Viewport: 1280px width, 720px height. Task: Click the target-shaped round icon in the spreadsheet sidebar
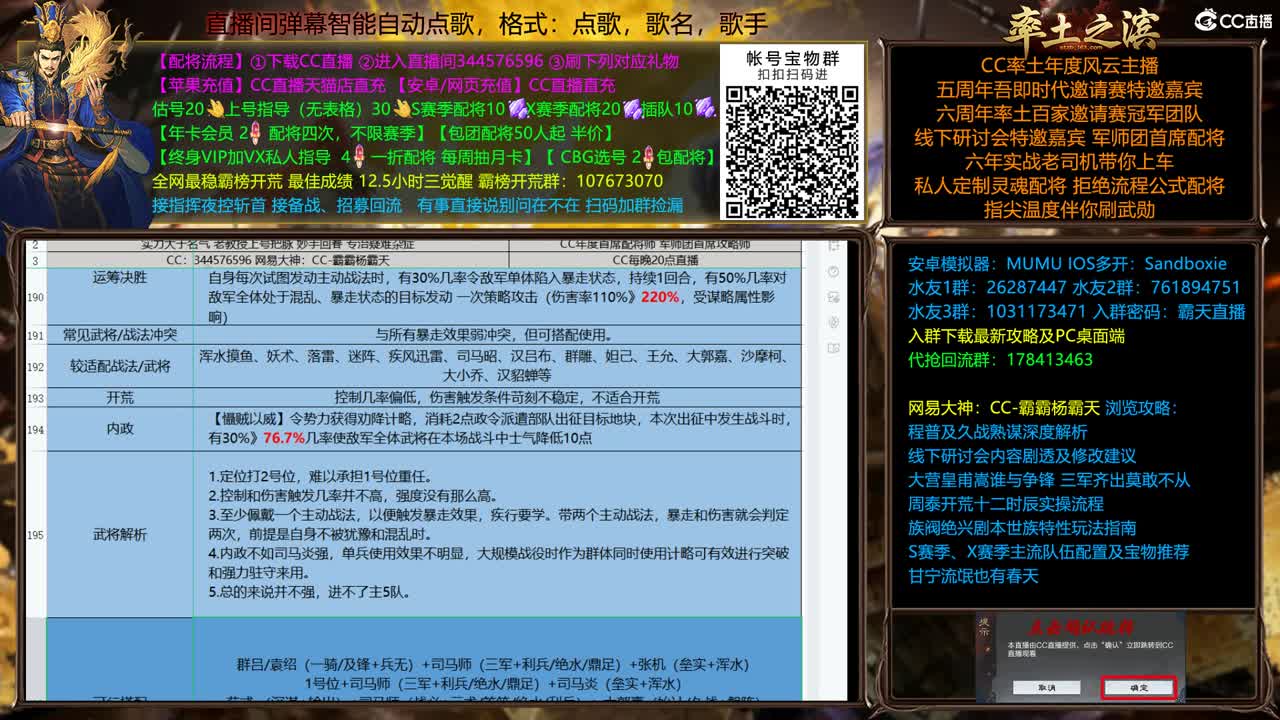(833, 322)
